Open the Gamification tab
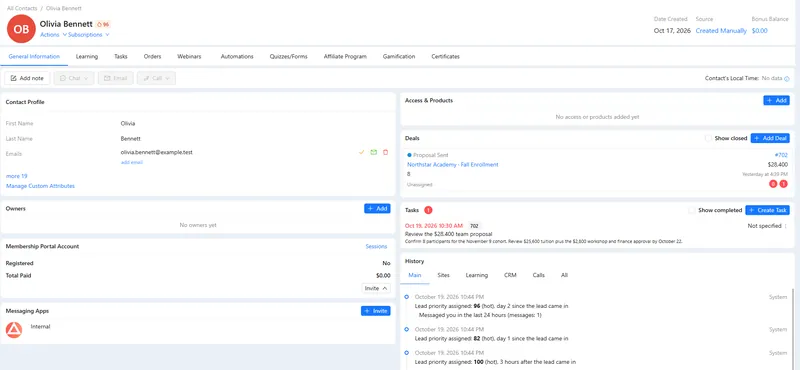Viewport: 800px width, 370px height. [398, 57]
